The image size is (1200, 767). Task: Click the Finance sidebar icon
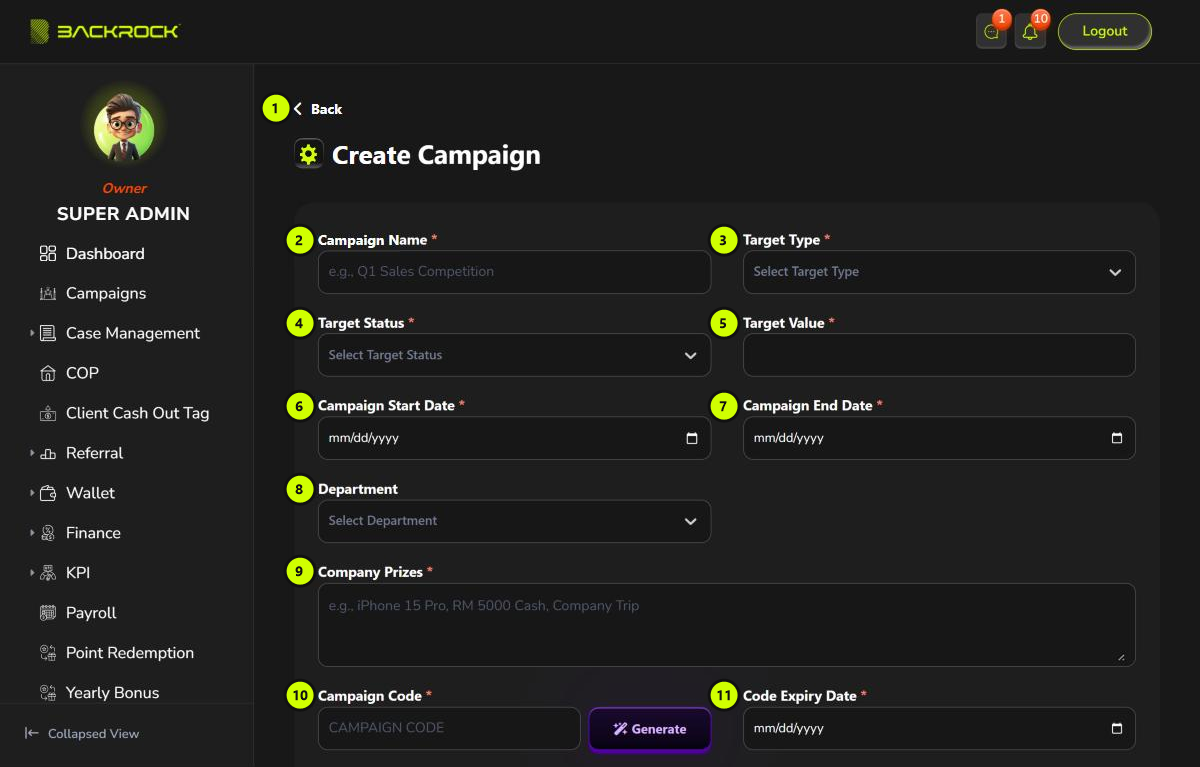48,534
